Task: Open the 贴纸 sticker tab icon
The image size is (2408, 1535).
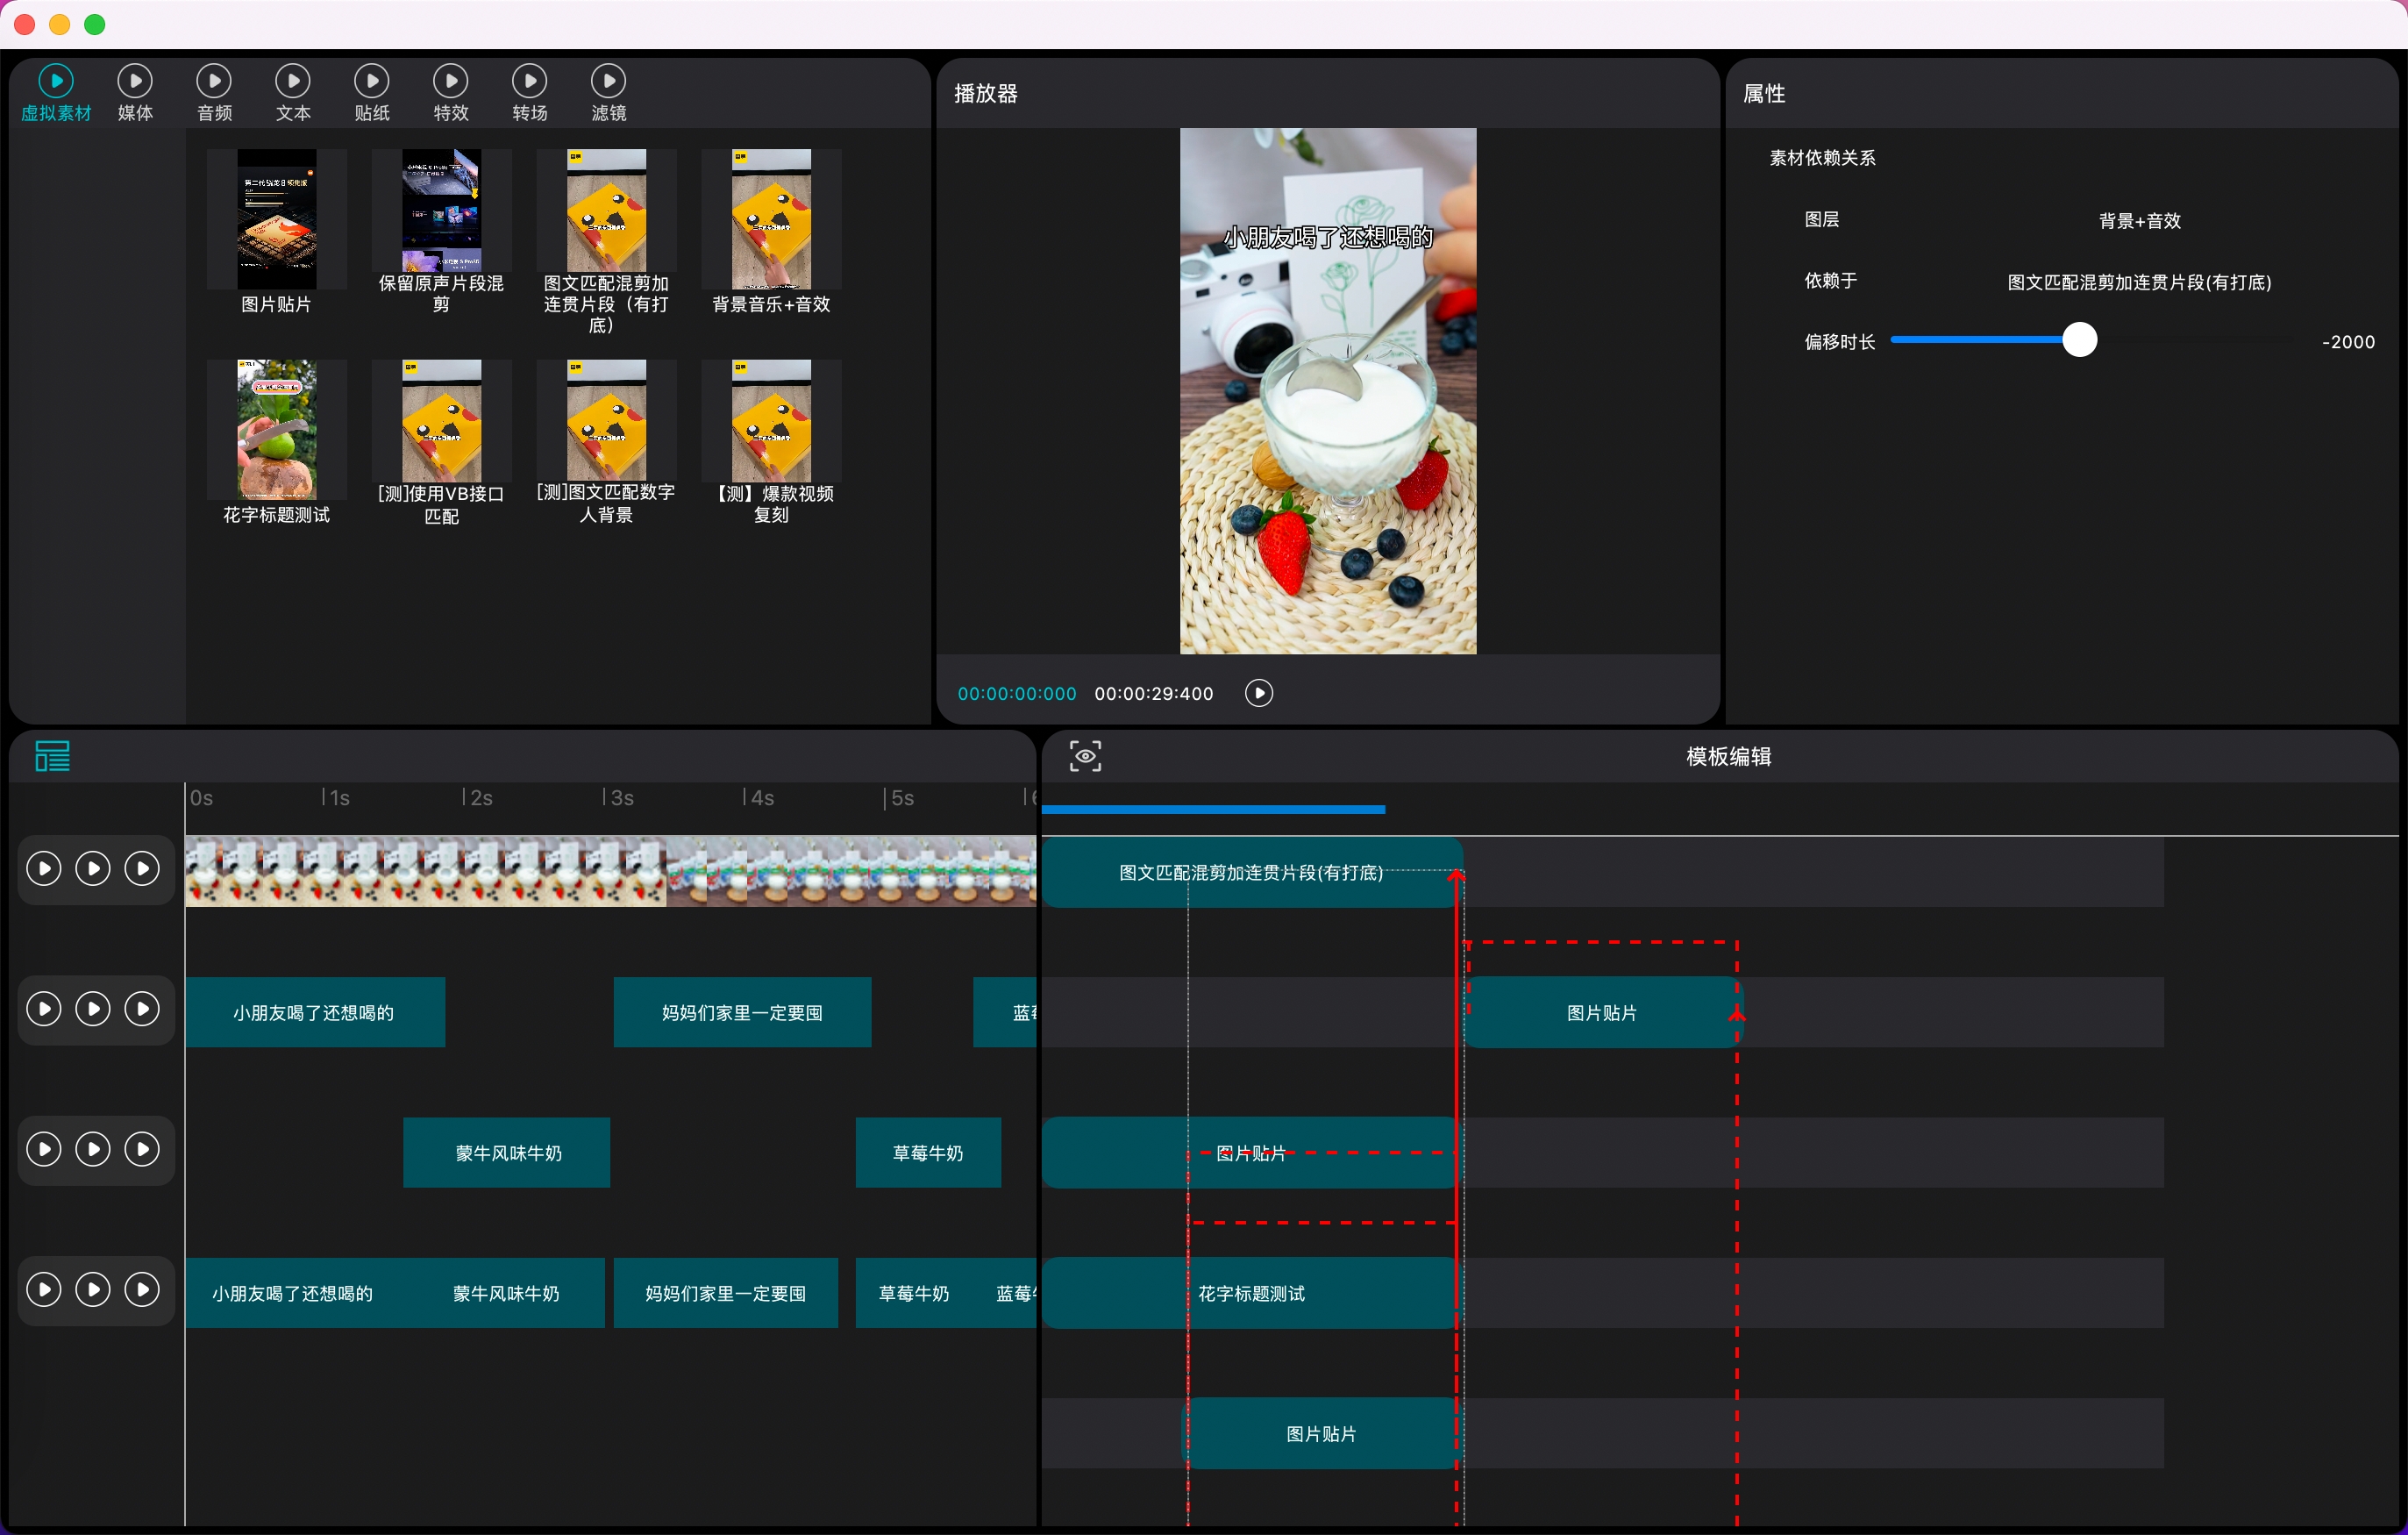Action: tap(371, 81)
